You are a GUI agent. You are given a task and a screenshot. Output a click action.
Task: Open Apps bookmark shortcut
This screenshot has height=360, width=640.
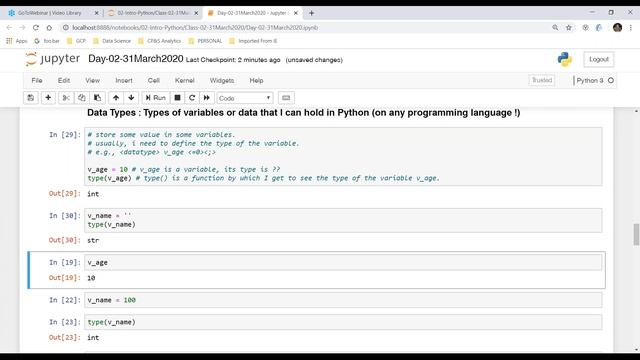point(17,41)
